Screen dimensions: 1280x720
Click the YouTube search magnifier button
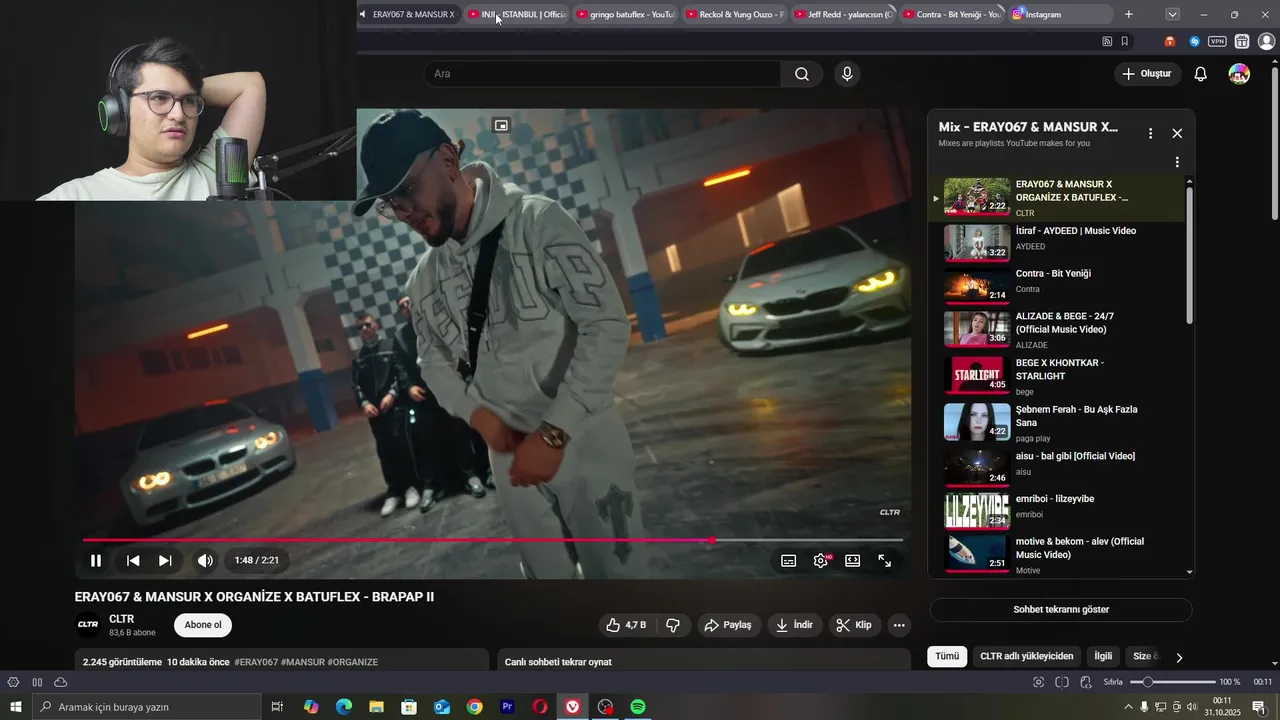click(802, 74)
